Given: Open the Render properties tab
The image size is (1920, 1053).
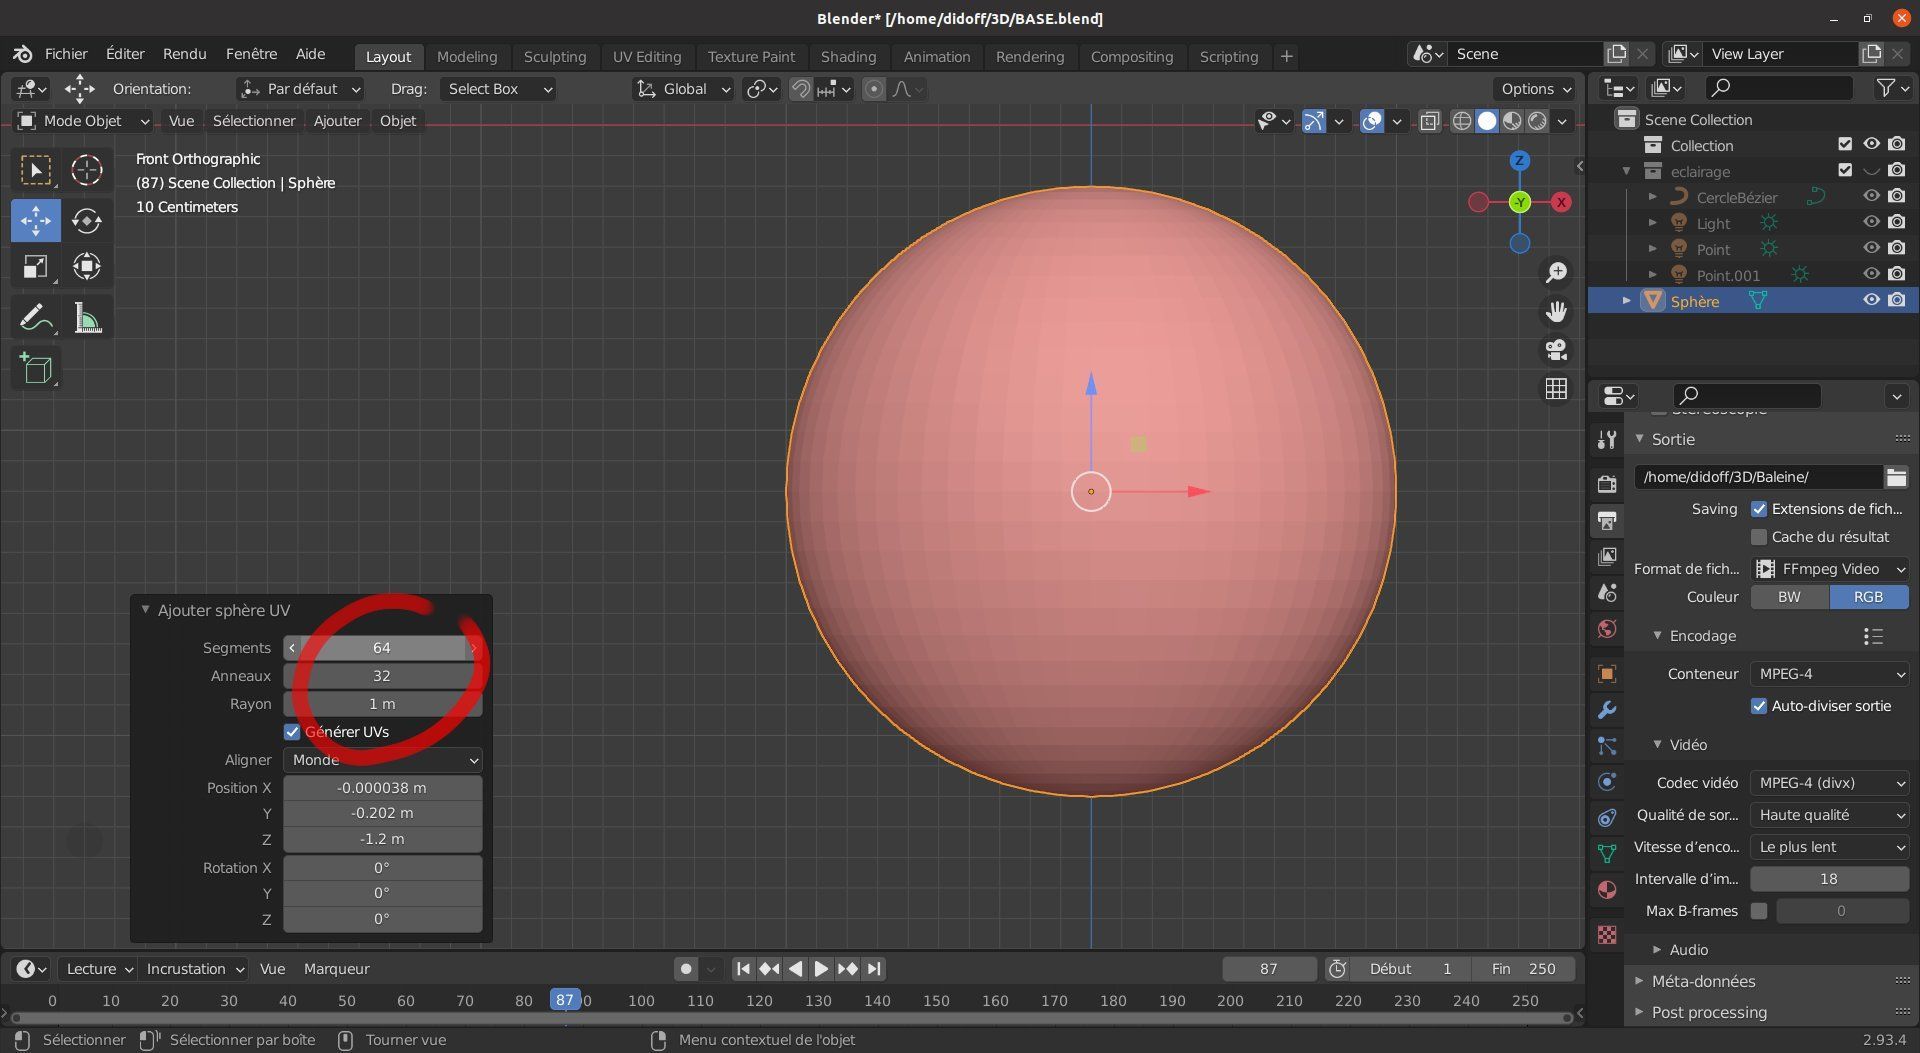Looking at the screenshot, I should tap(1607, 484).
